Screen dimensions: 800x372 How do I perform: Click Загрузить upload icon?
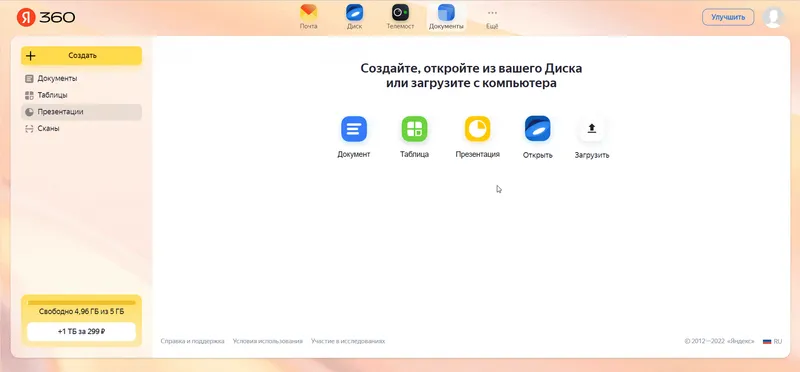pos(592,129)
